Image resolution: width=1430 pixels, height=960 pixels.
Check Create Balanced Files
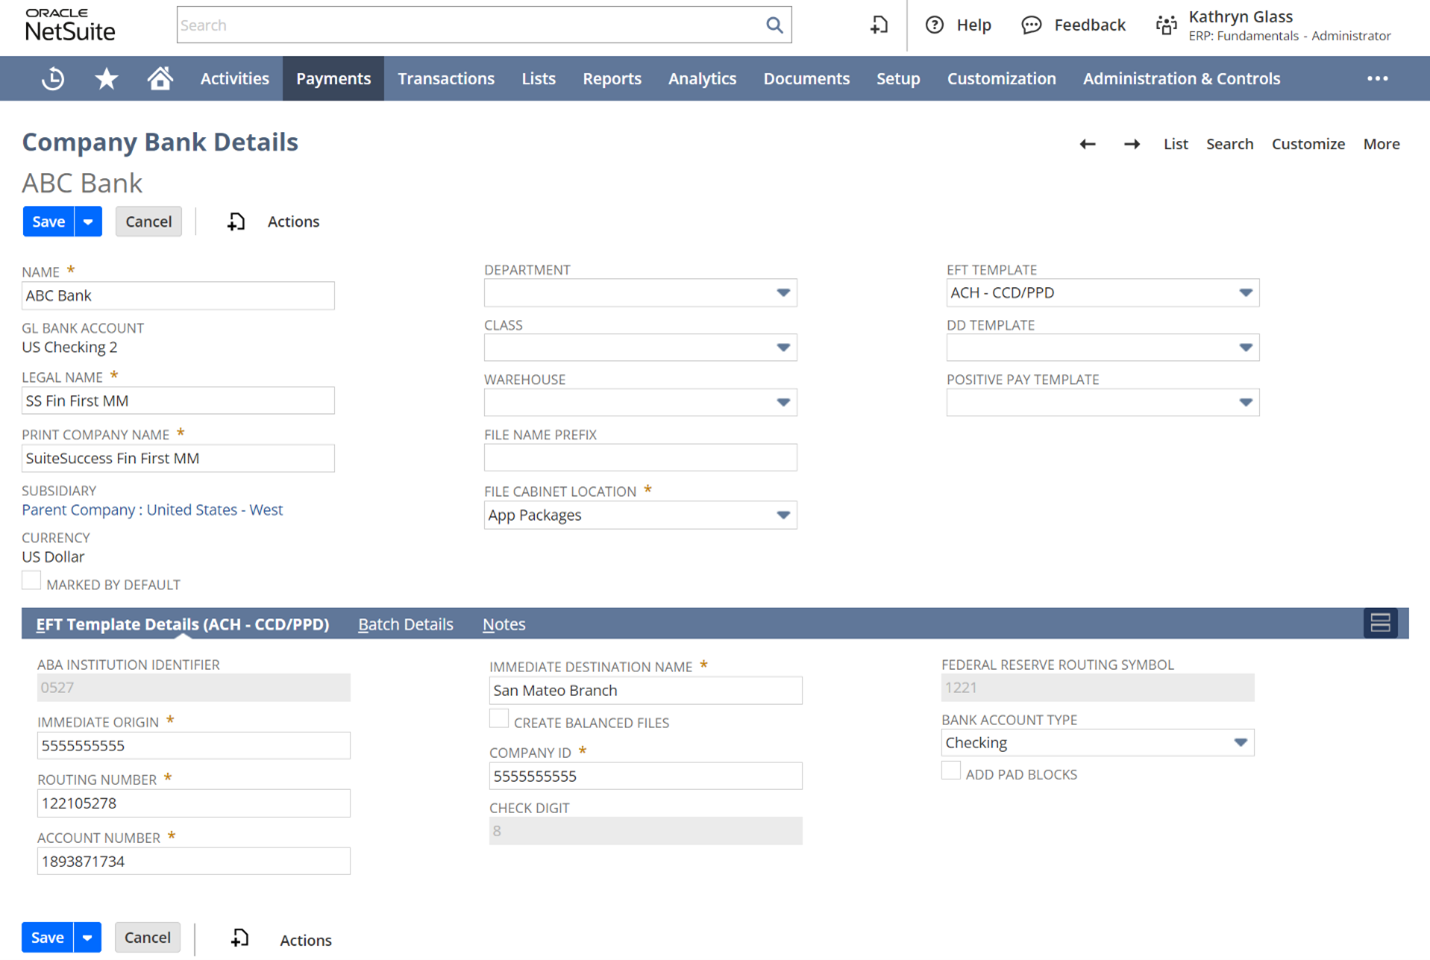pyautogui.click(x=499, y=718)
